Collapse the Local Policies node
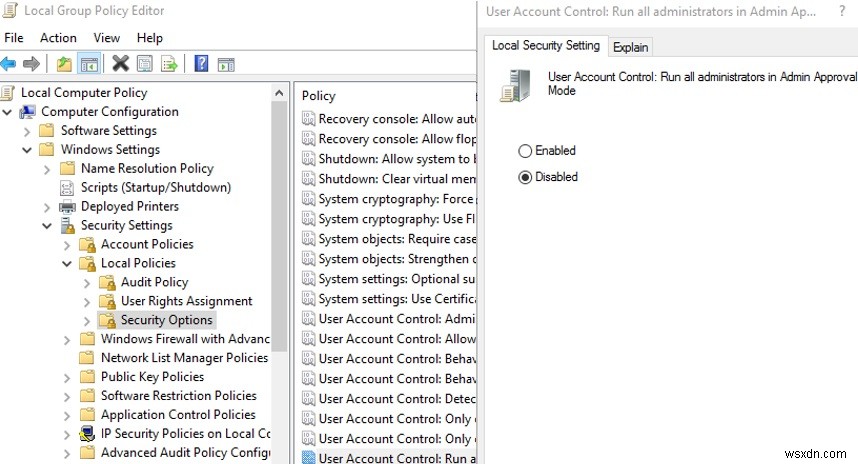 (67, 264)
